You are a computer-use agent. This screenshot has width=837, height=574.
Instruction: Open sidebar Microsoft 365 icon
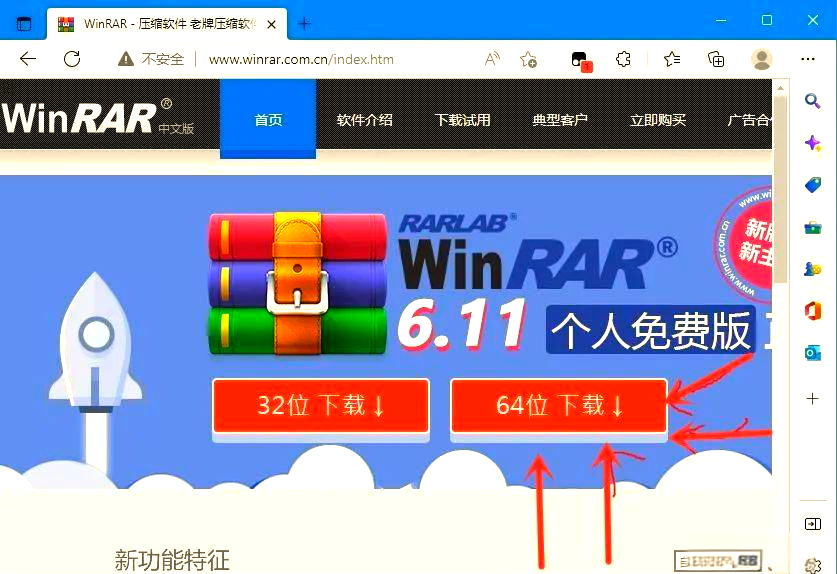812,311
